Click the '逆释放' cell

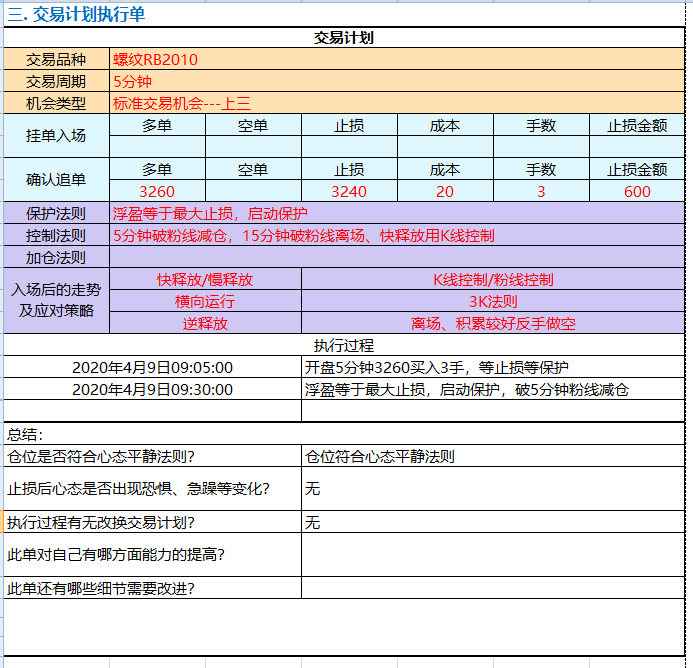[205, 323]
